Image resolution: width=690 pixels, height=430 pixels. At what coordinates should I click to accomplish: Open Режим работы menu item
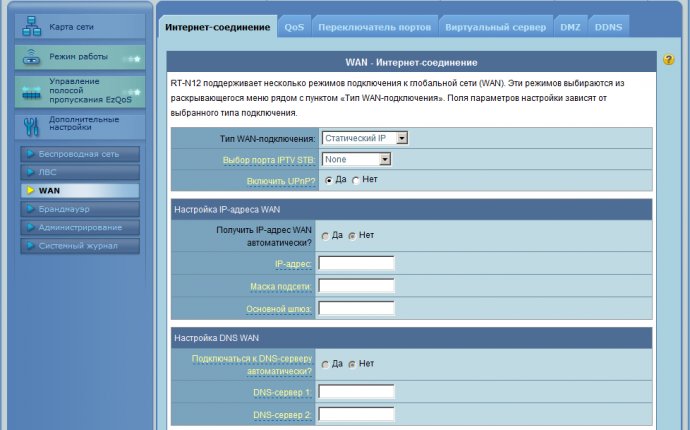(80, 57)
